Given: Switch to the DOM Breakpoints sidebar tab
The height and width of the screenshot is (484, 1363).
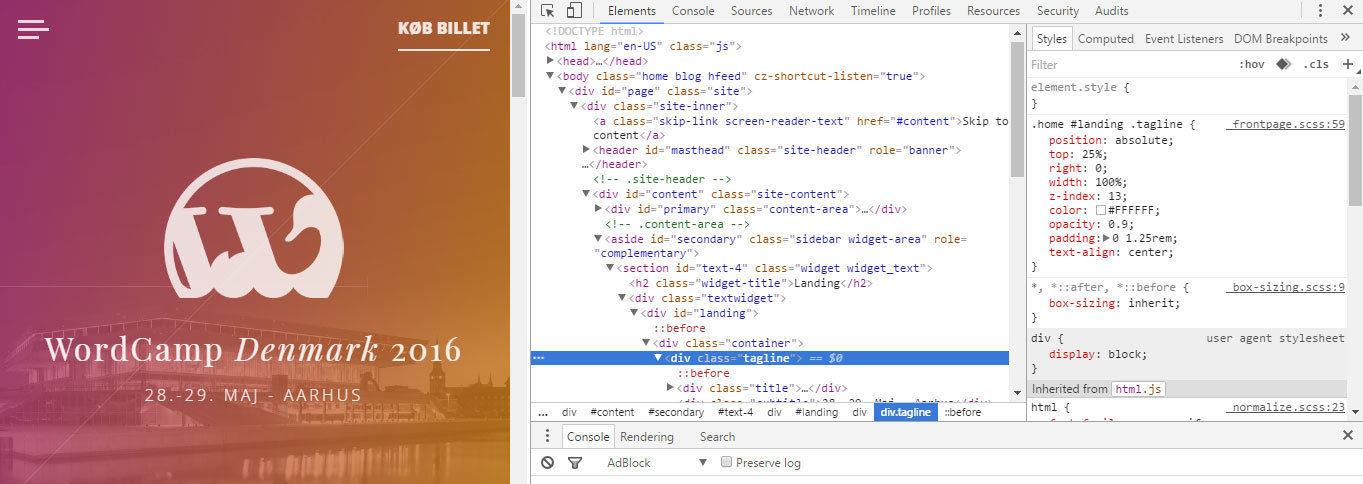Looking at the screenshot, I should pos(1281,39).
